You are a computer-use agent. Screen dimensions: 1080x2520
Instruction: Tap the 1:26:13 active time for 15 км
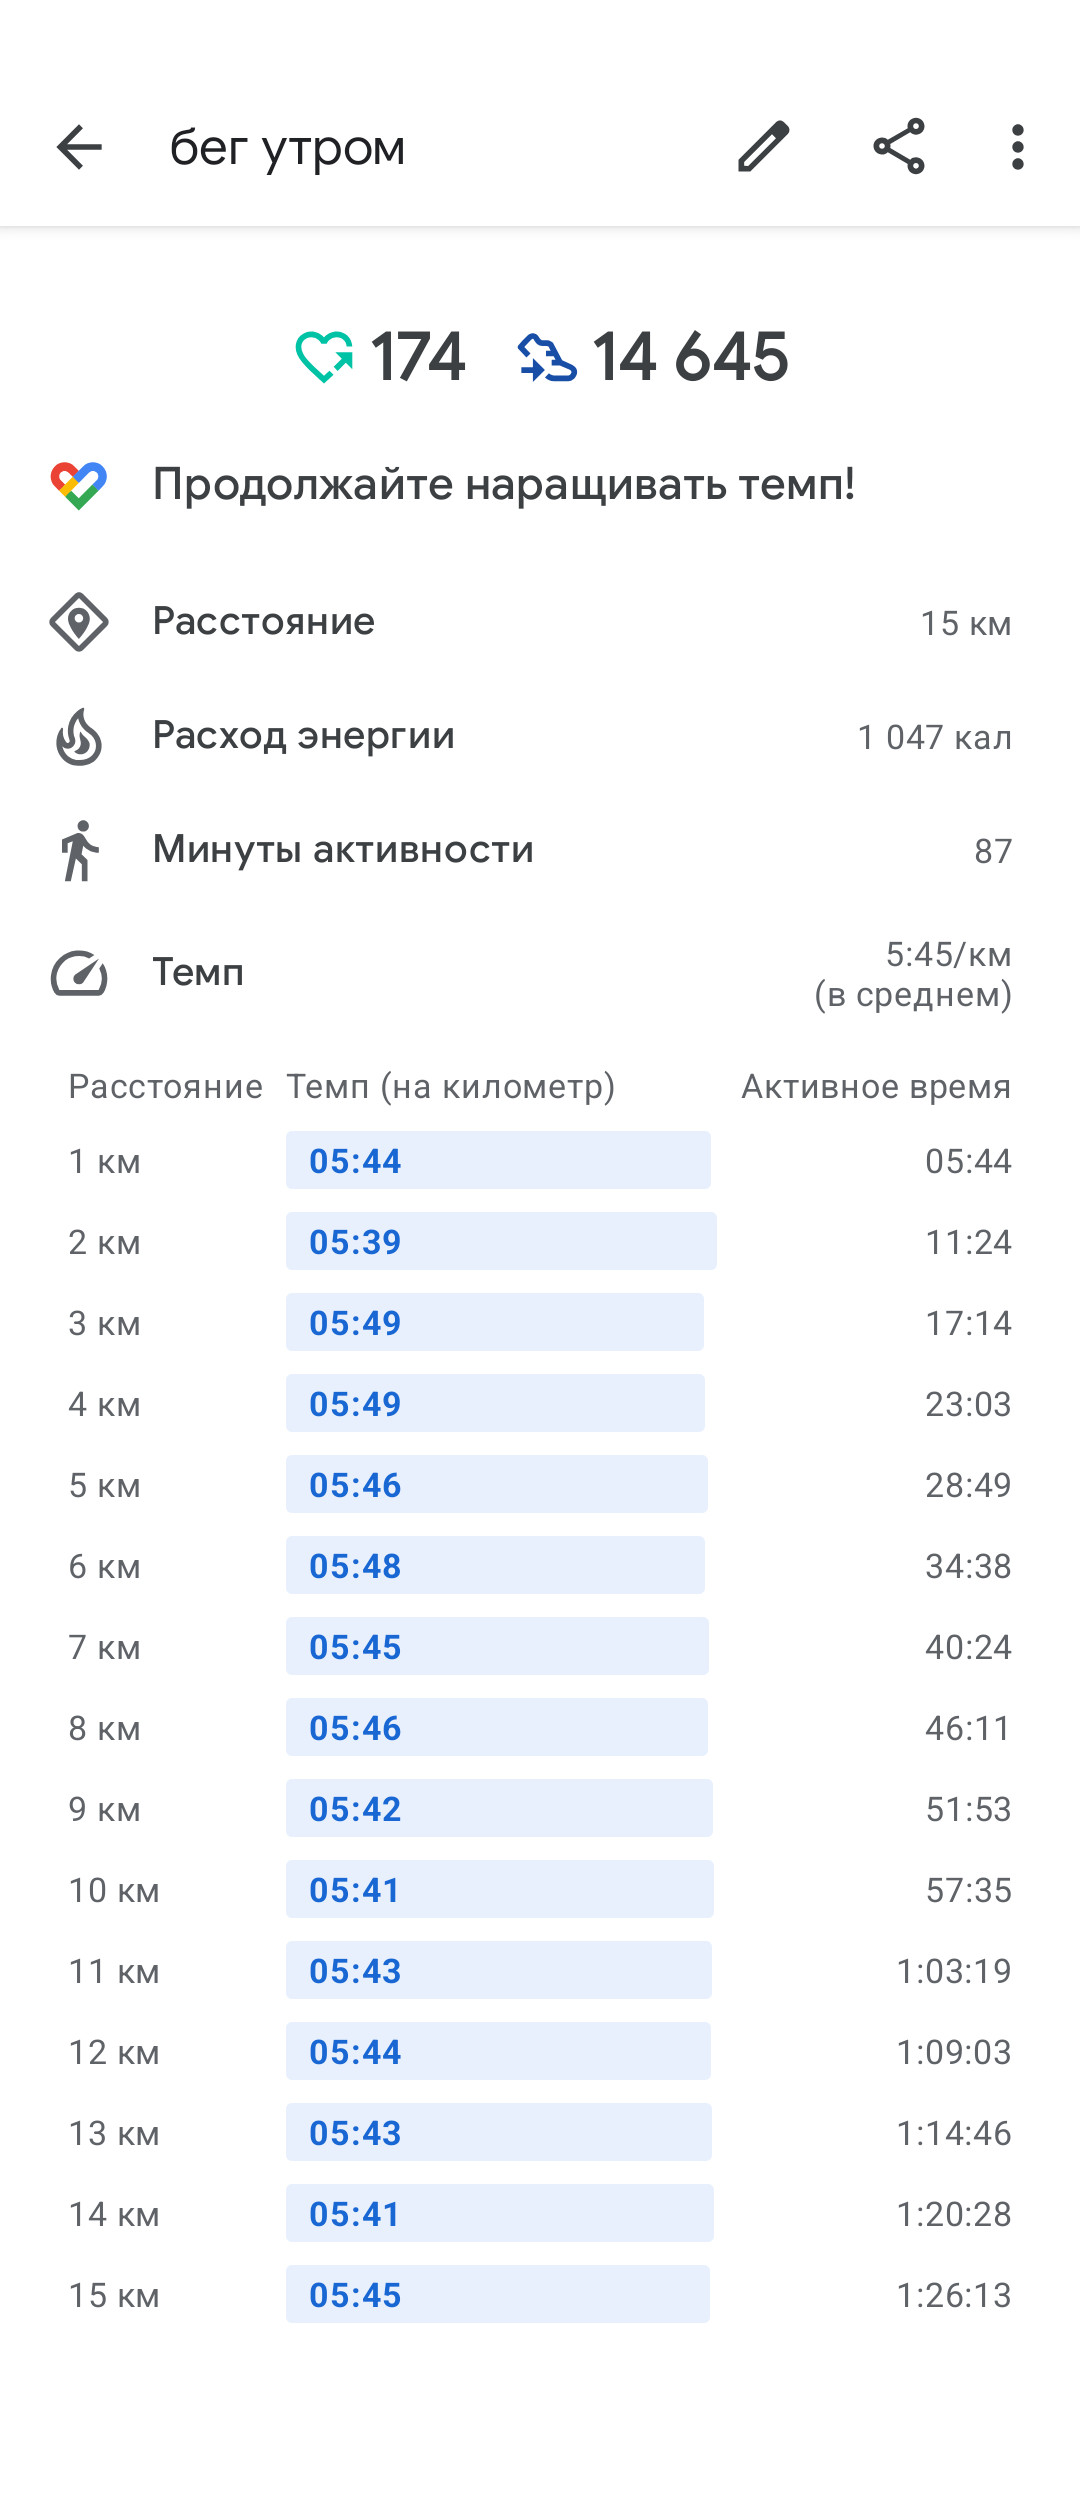(x=954, y=2295)
